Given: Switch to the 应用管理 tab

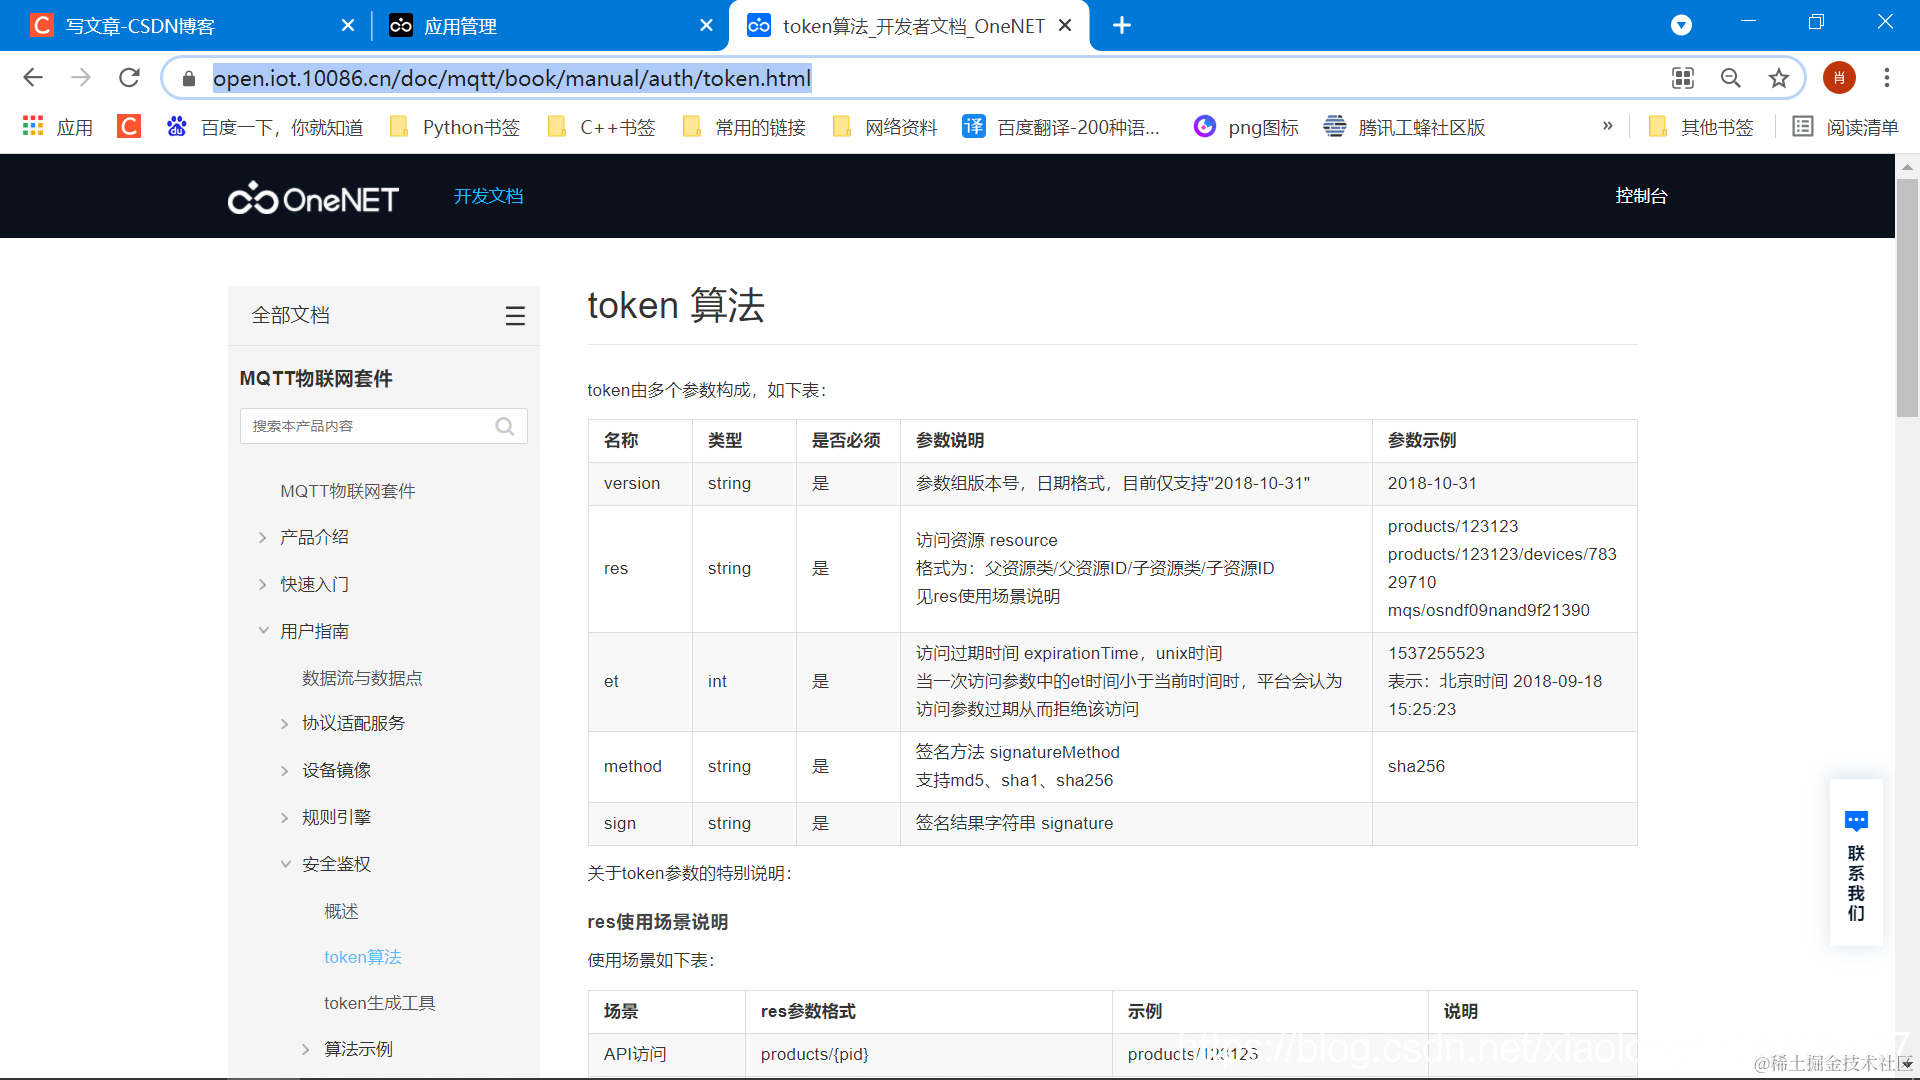Looking at the screenshot, I should click(460, 26).
